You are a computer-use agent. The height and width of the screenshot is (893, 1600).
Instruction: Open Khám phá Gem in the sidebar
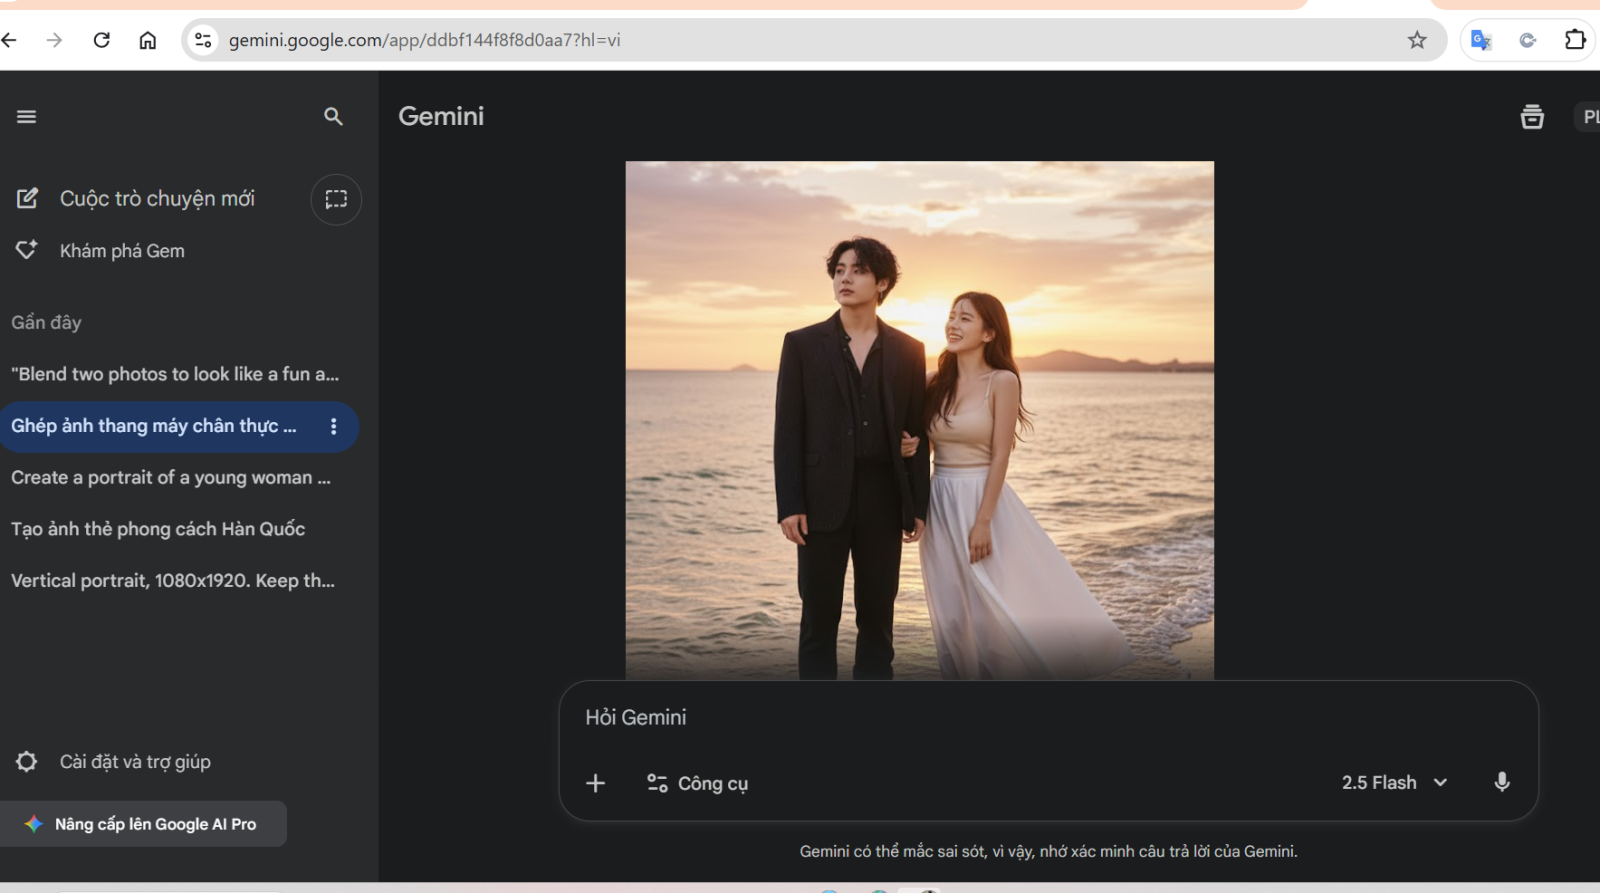point(121,251)
